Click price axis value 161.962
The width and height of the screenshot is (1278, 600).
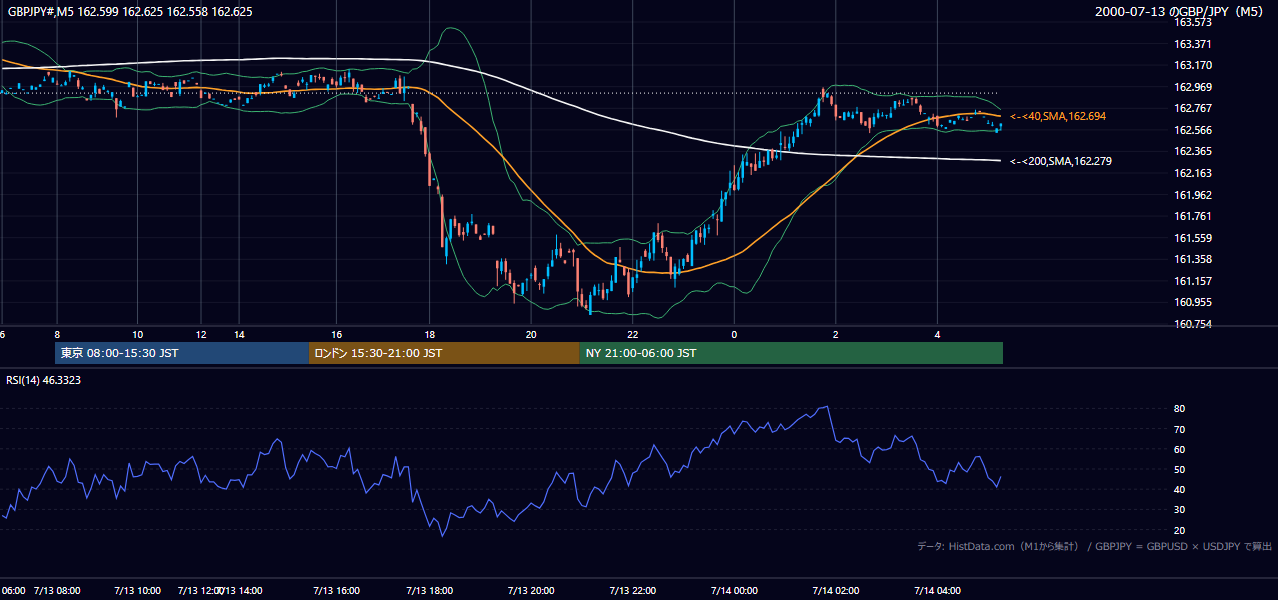[x=1192, y=195]
